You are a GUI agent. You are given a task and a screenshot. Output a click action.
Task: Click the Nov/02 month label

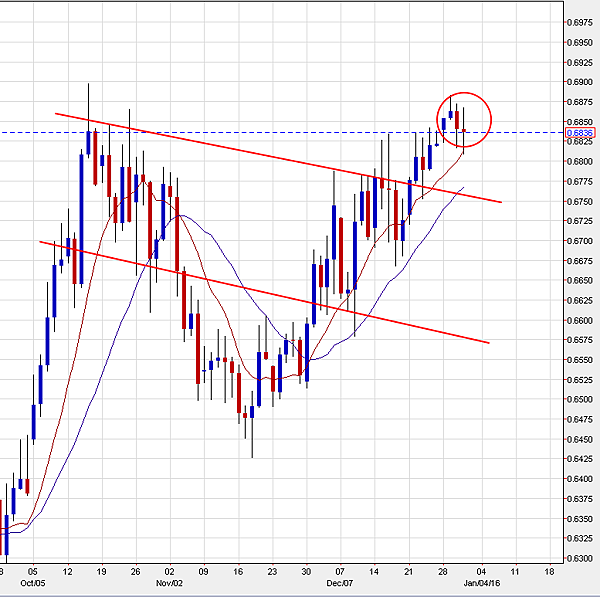(169, 583)
